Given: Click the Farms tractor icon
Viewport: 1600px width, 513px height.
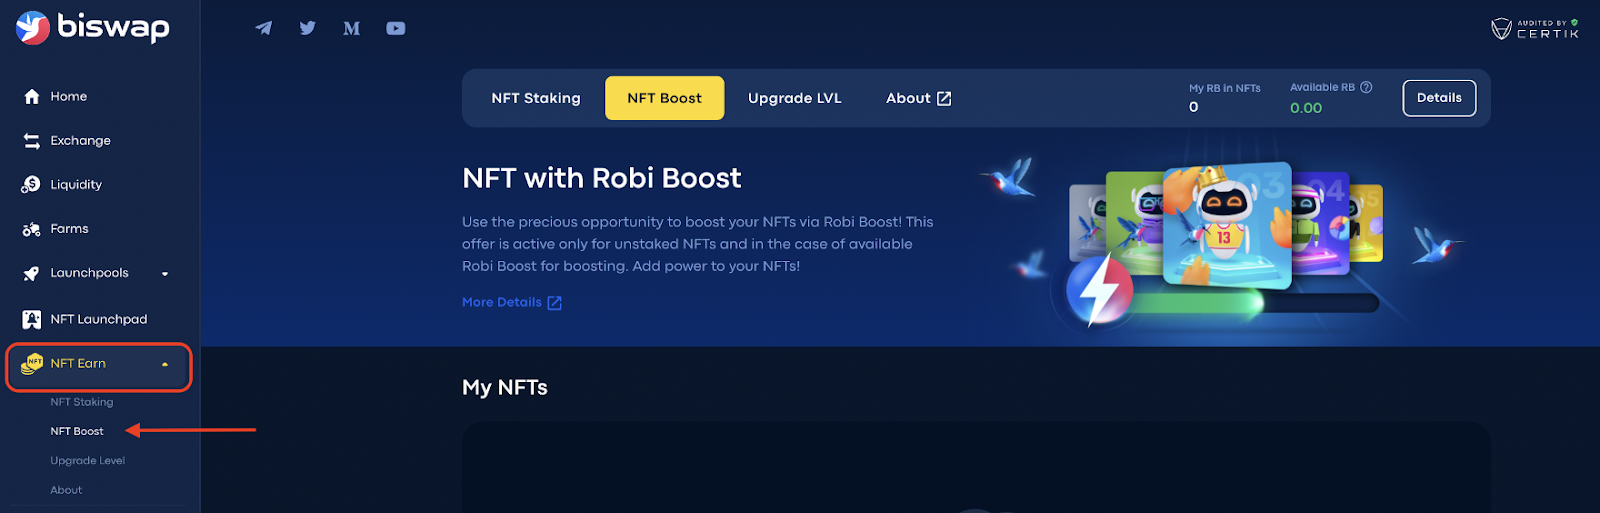Looking at the screenshot, I should (31, 229).
